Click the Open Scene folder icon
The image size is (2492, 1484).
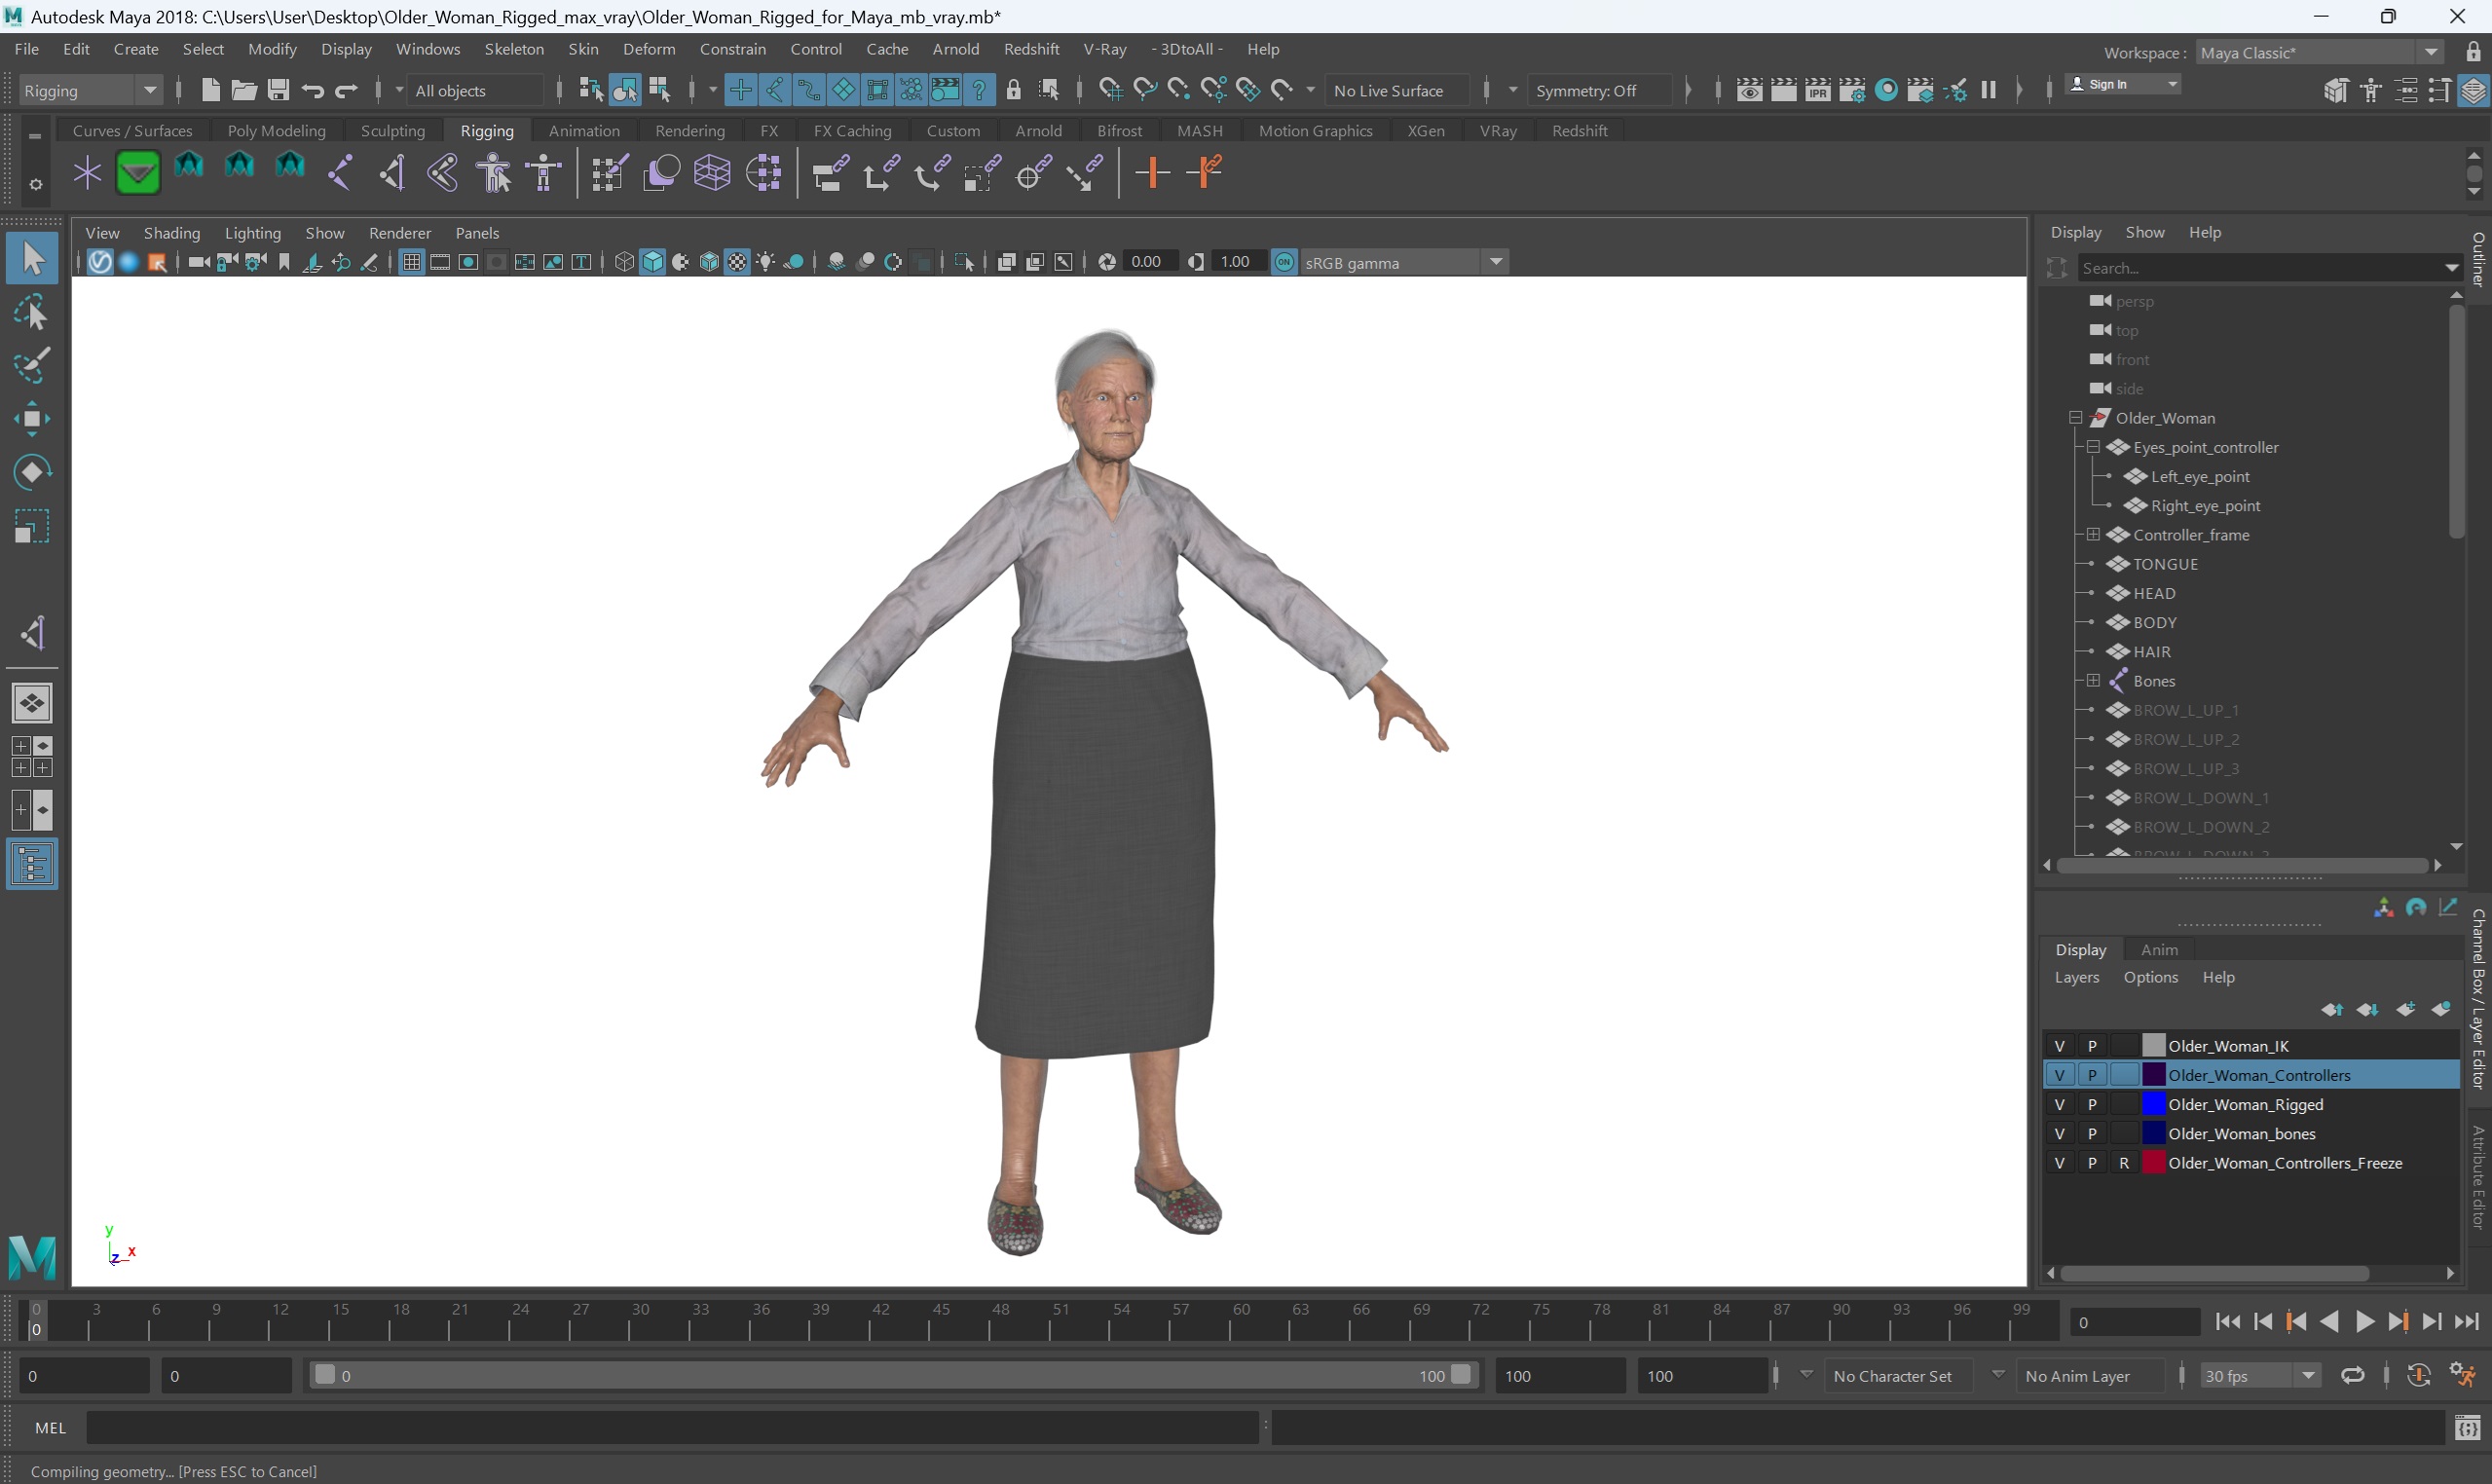point(244,90)
